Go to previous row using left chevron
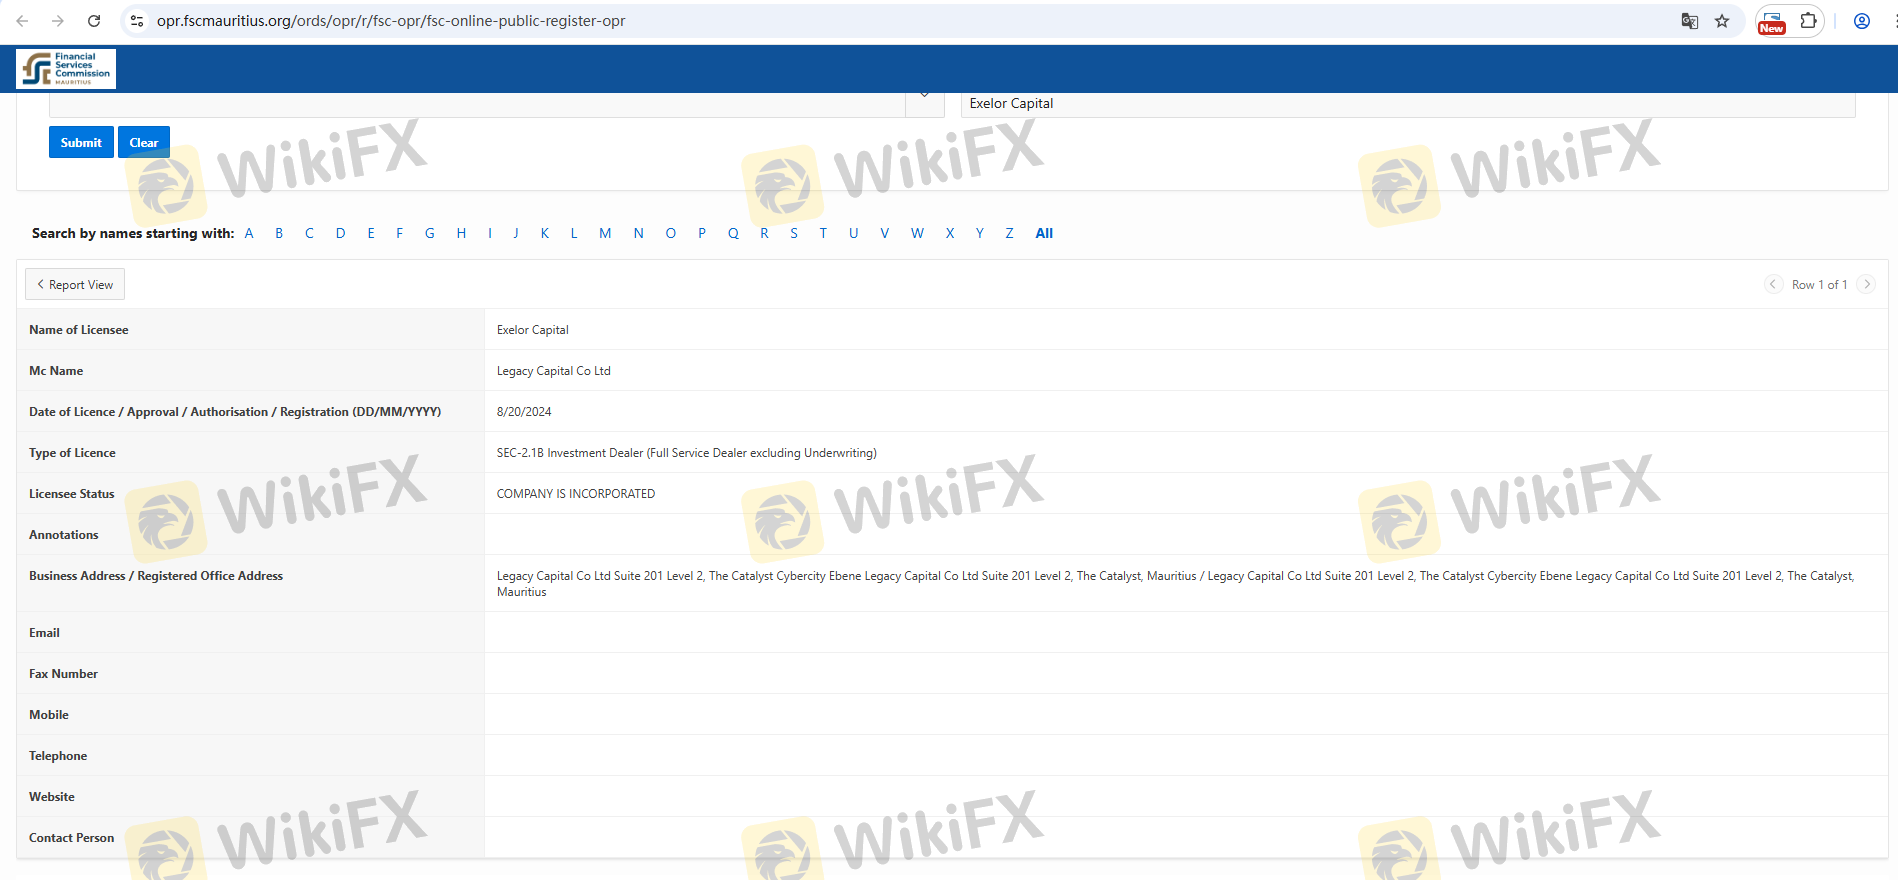 click(1773, 285)
